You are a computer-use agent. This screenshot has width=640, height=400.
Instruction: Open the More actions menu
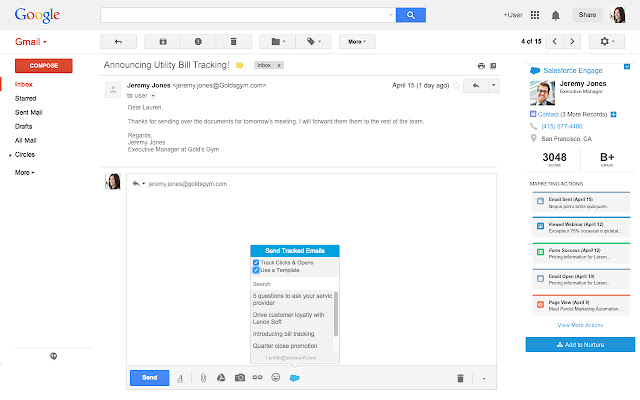(x=357, y=42)
